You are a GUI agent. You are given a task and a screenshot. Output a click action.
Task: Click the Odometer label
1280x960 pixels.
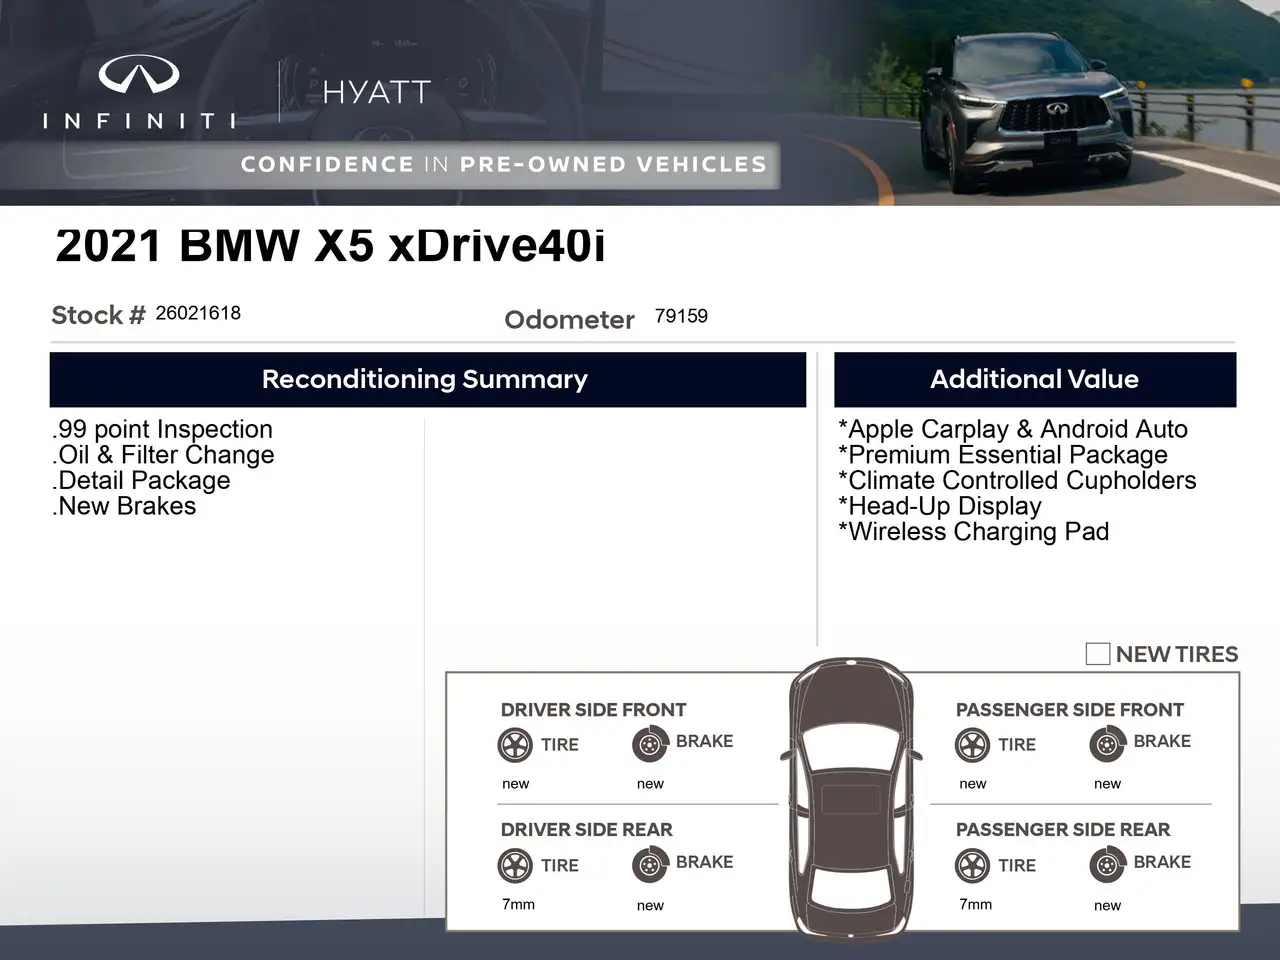(570, 320)
